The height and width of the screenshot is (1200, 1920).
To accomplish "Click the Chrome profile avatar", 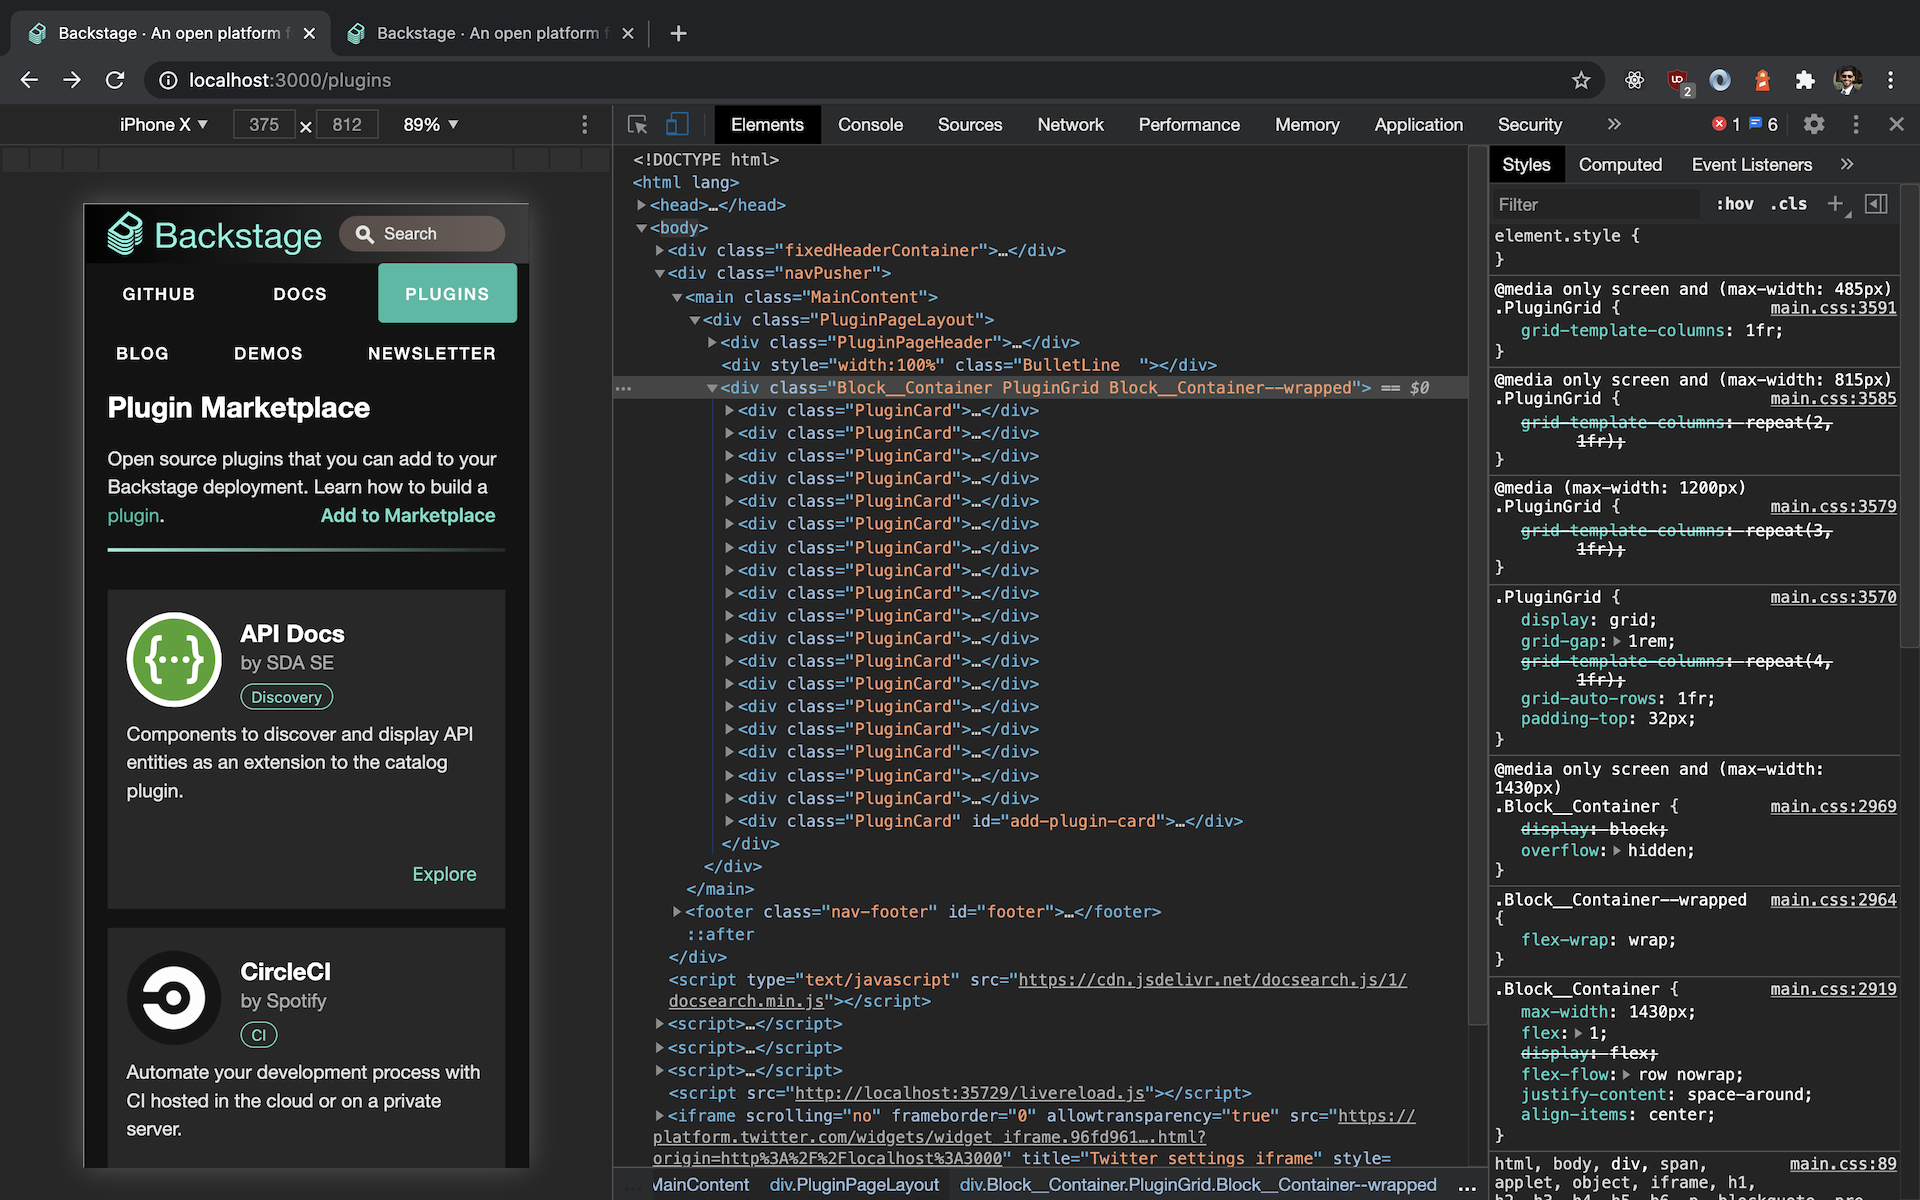I will [x=1847, y=80].
